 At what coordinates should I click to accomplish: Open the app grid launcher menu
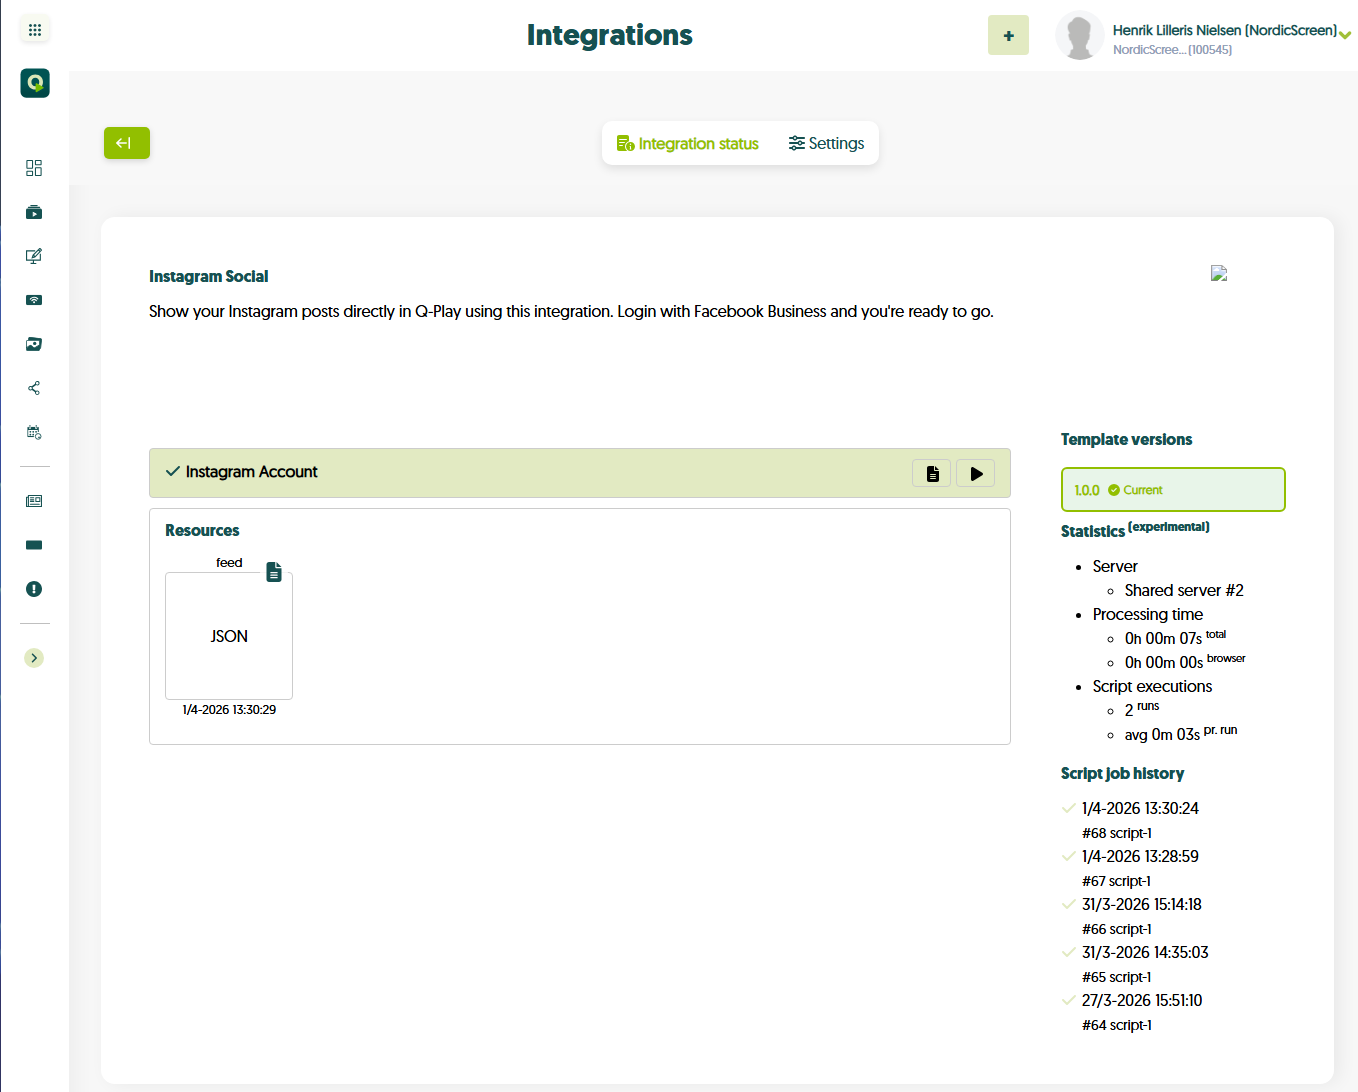[35, 30]
